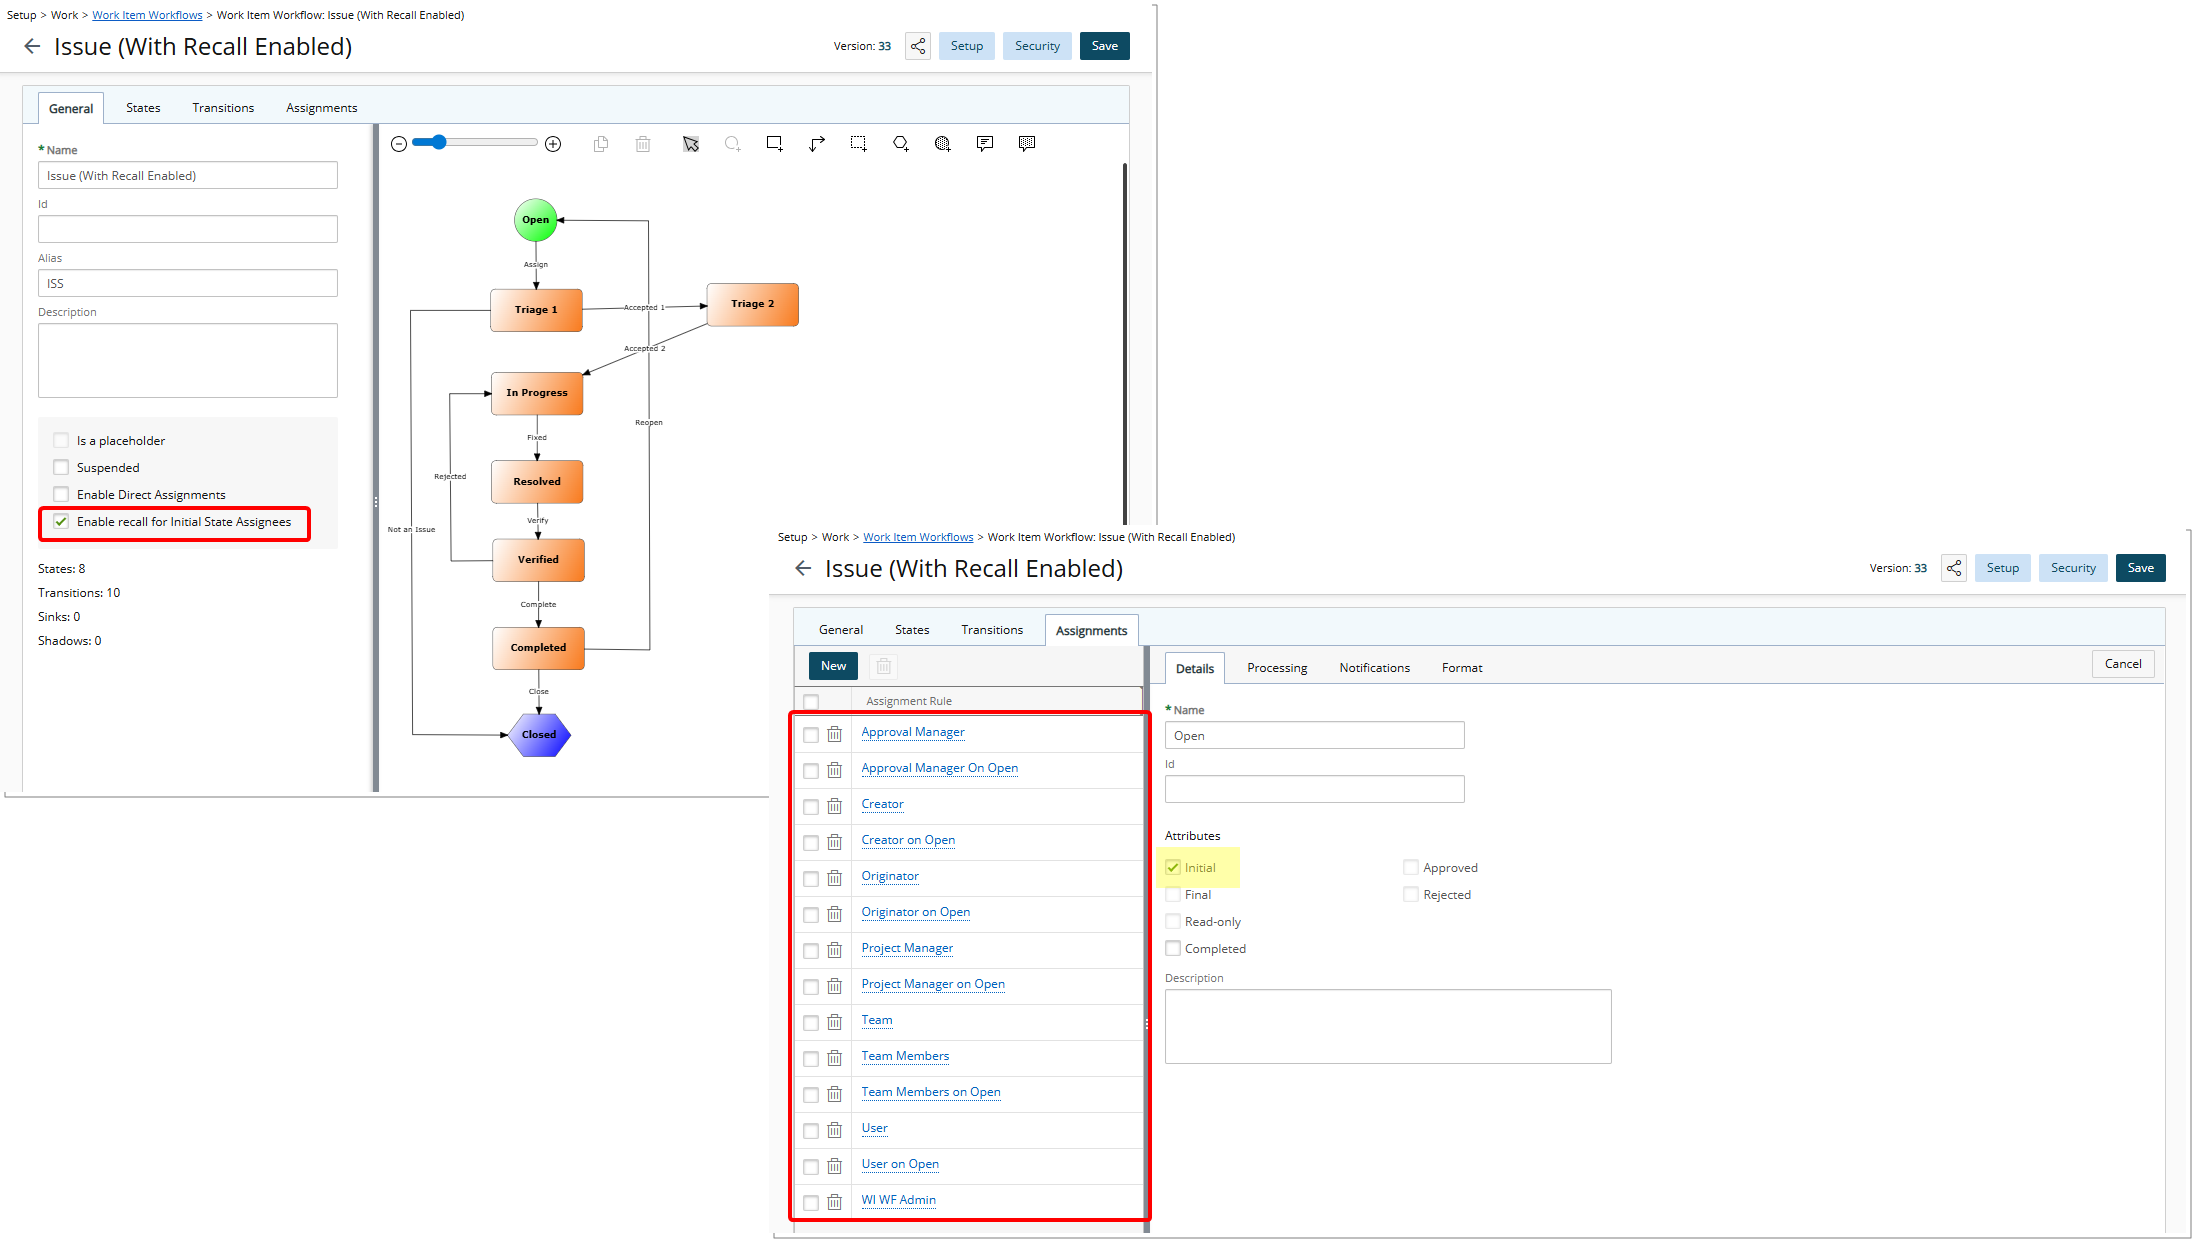
Task: Click the zoom out minus icon
Action: (x=399, y=144)
